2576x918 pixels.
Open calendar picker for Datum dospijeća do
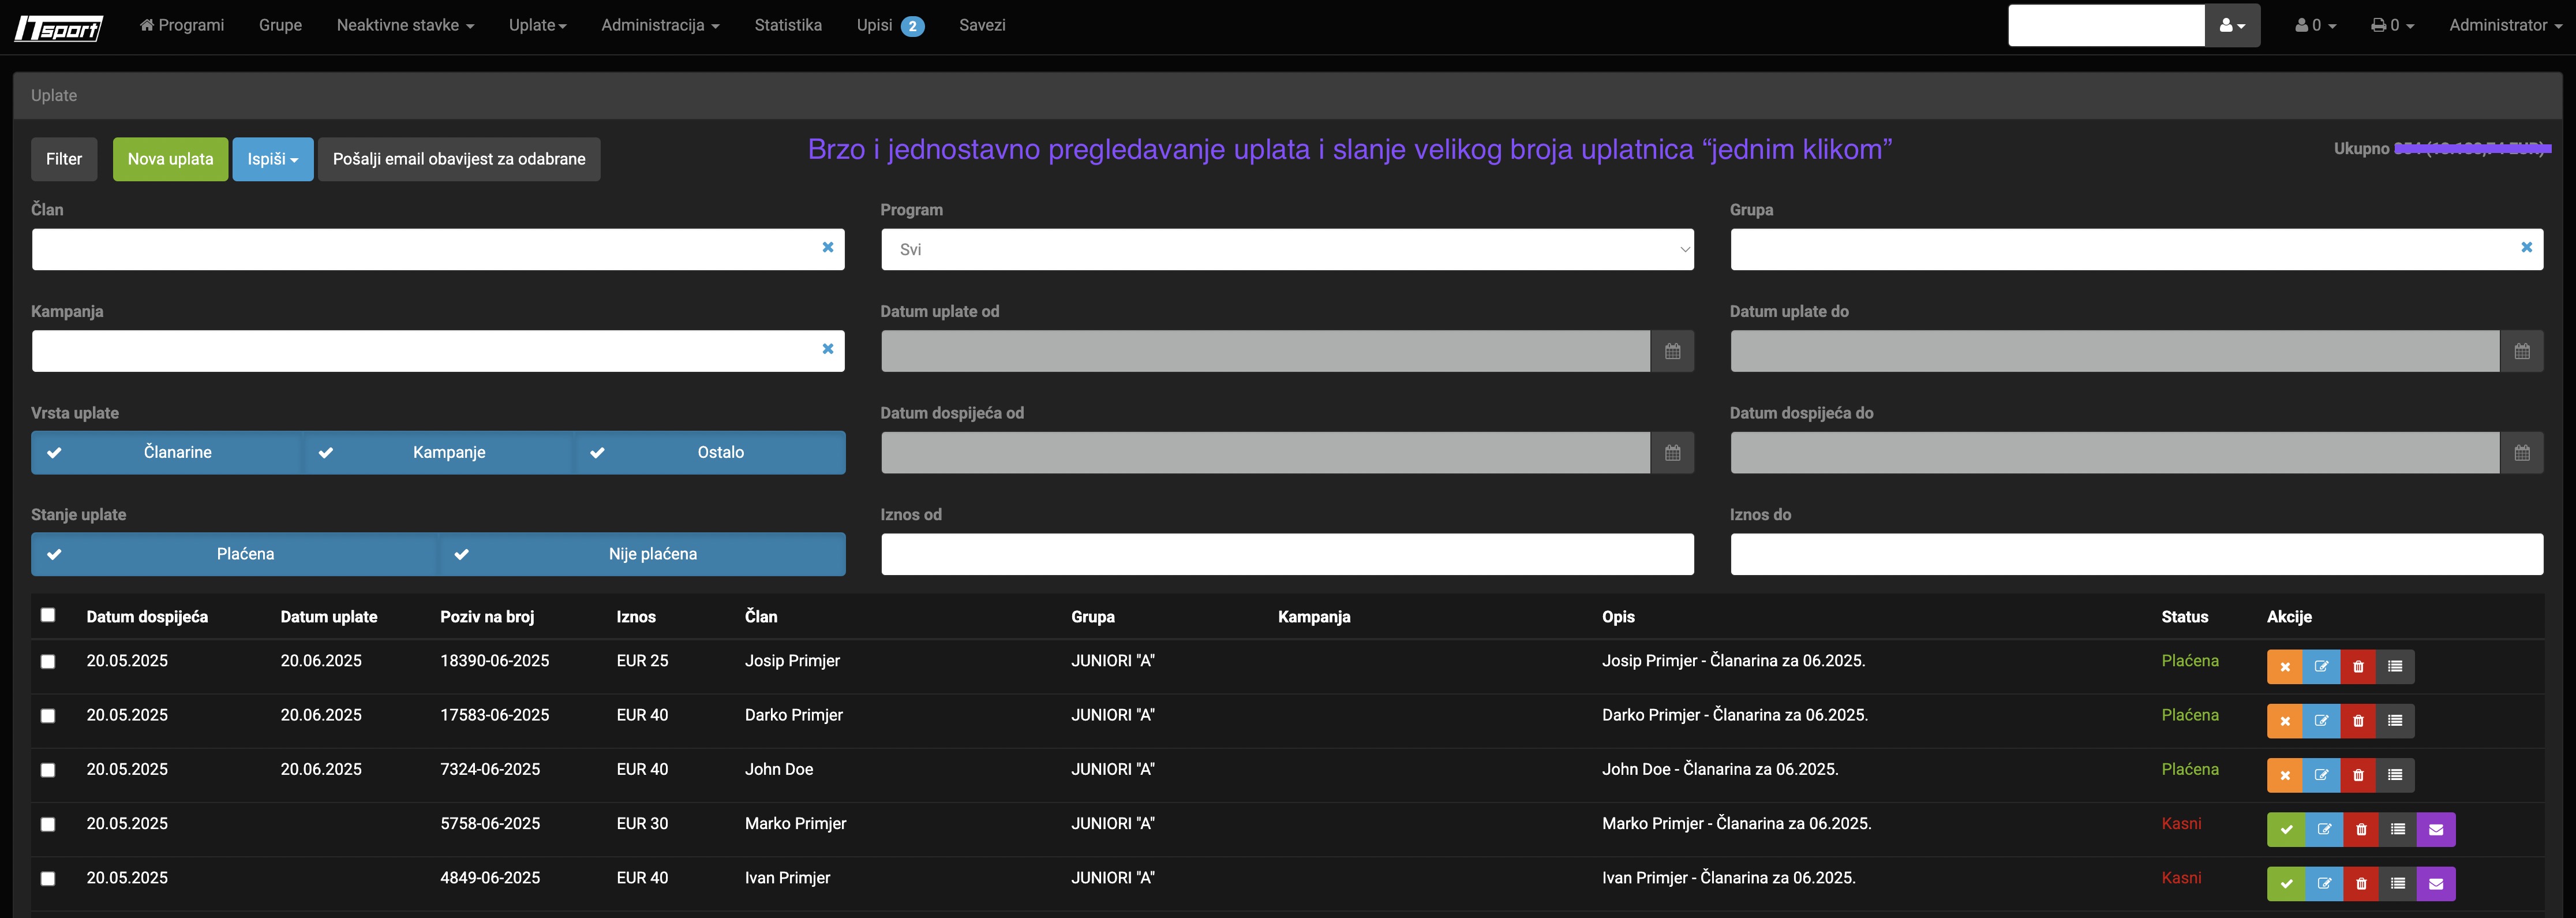point(2521,453)
